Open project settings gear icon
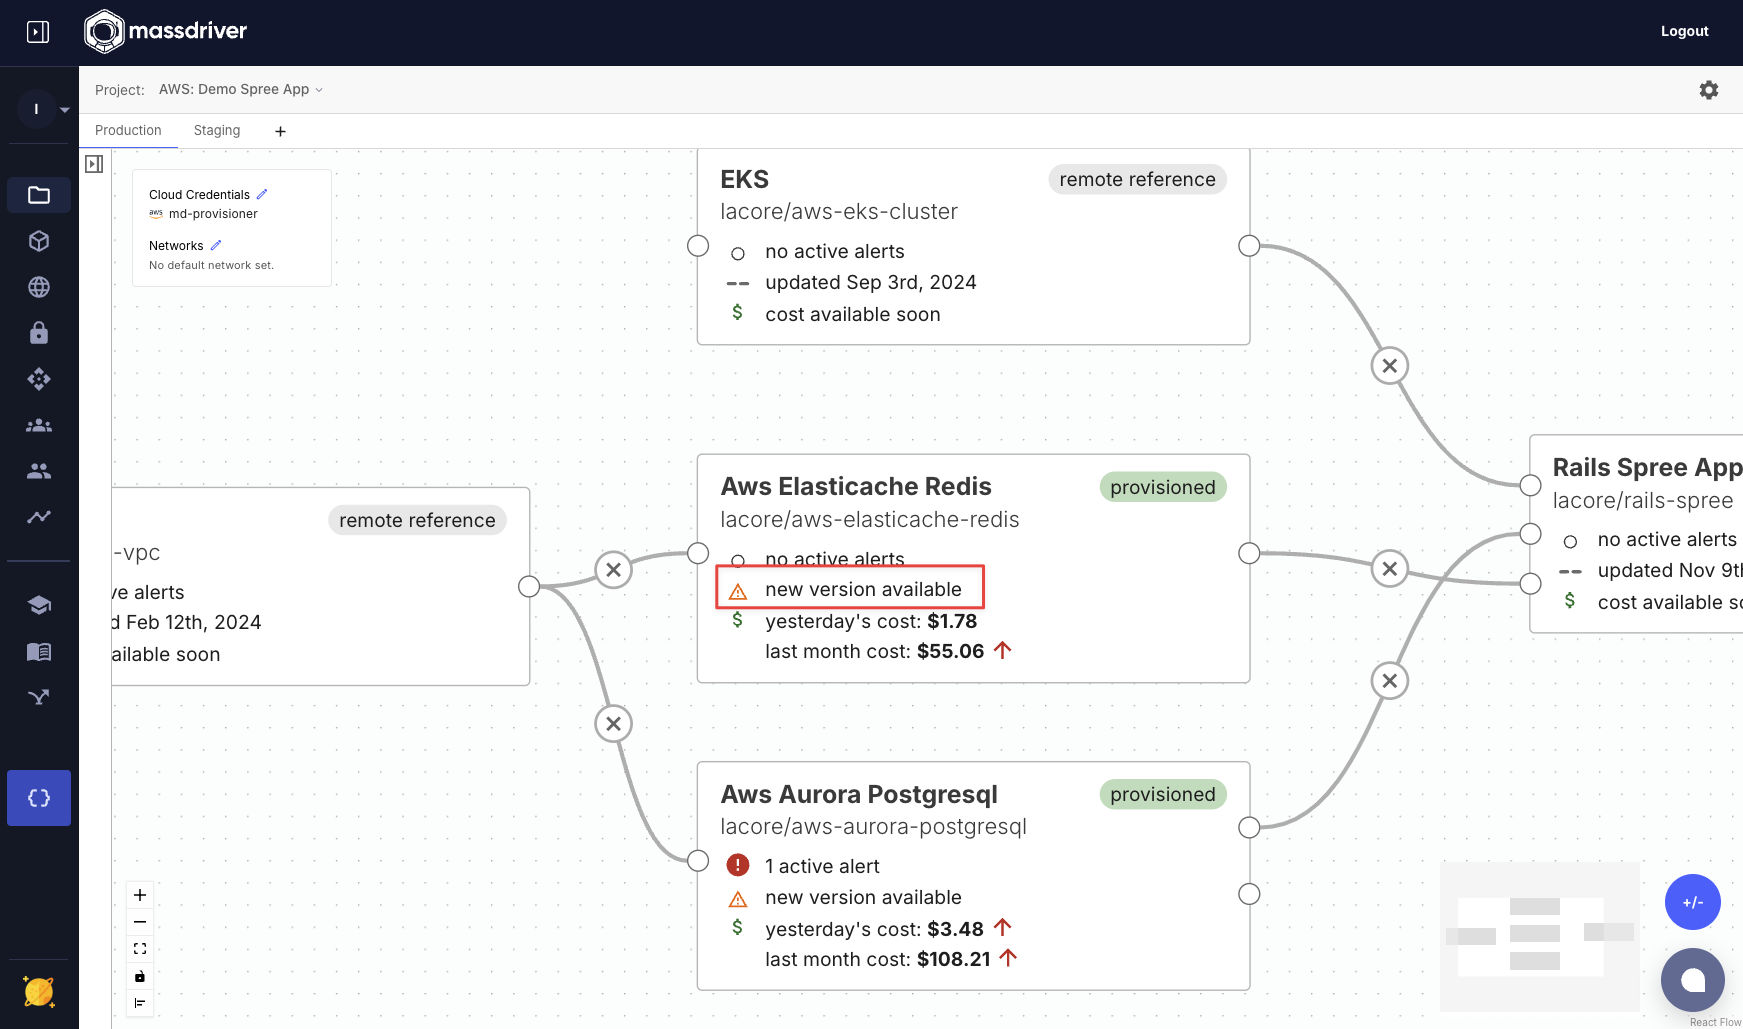The width and height of the screenshot is (1743, 1029). tap(1709, 90)
